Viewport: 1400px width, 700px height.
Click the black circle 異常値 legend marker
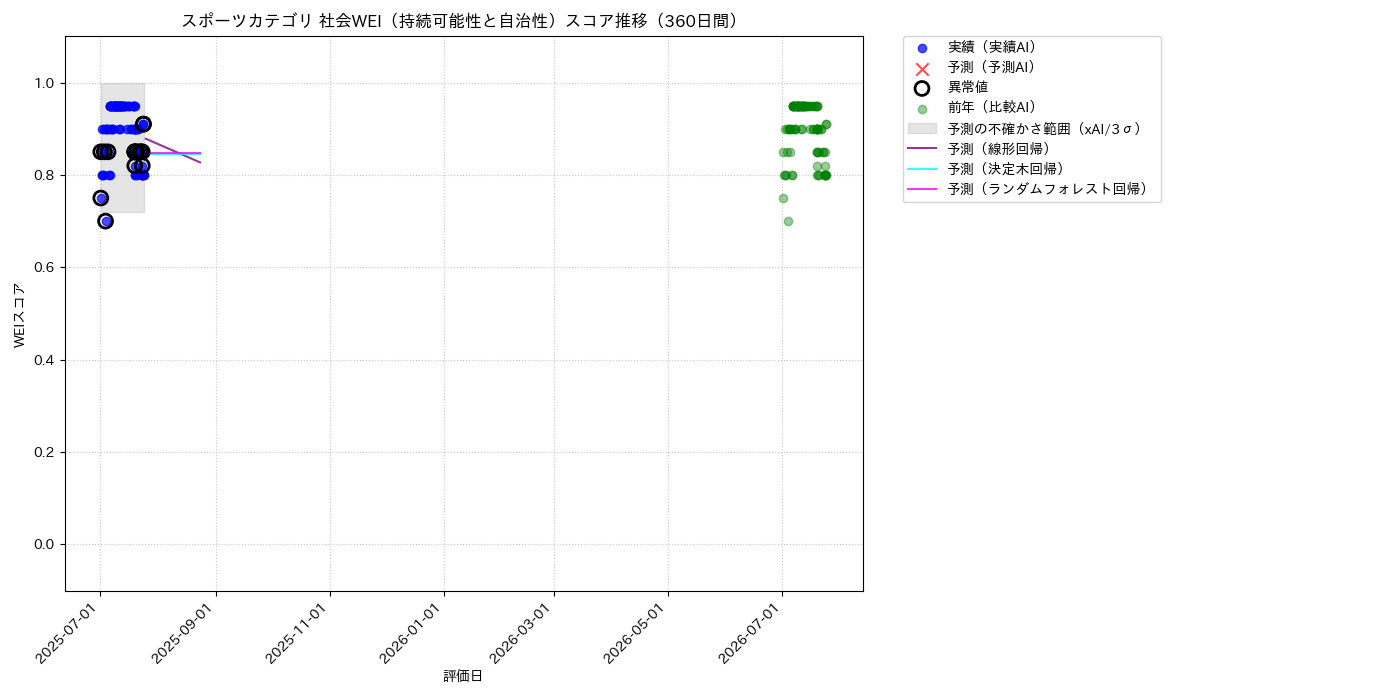click(x=922, y=88)
